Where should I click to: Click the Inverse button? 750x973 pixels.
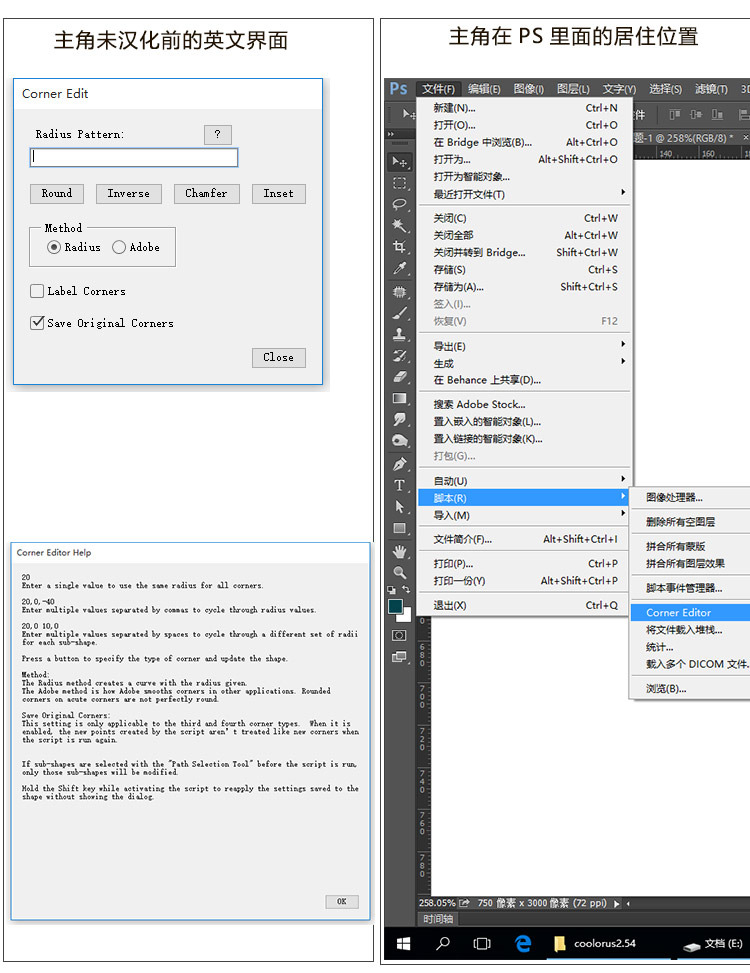click(128, 194)
